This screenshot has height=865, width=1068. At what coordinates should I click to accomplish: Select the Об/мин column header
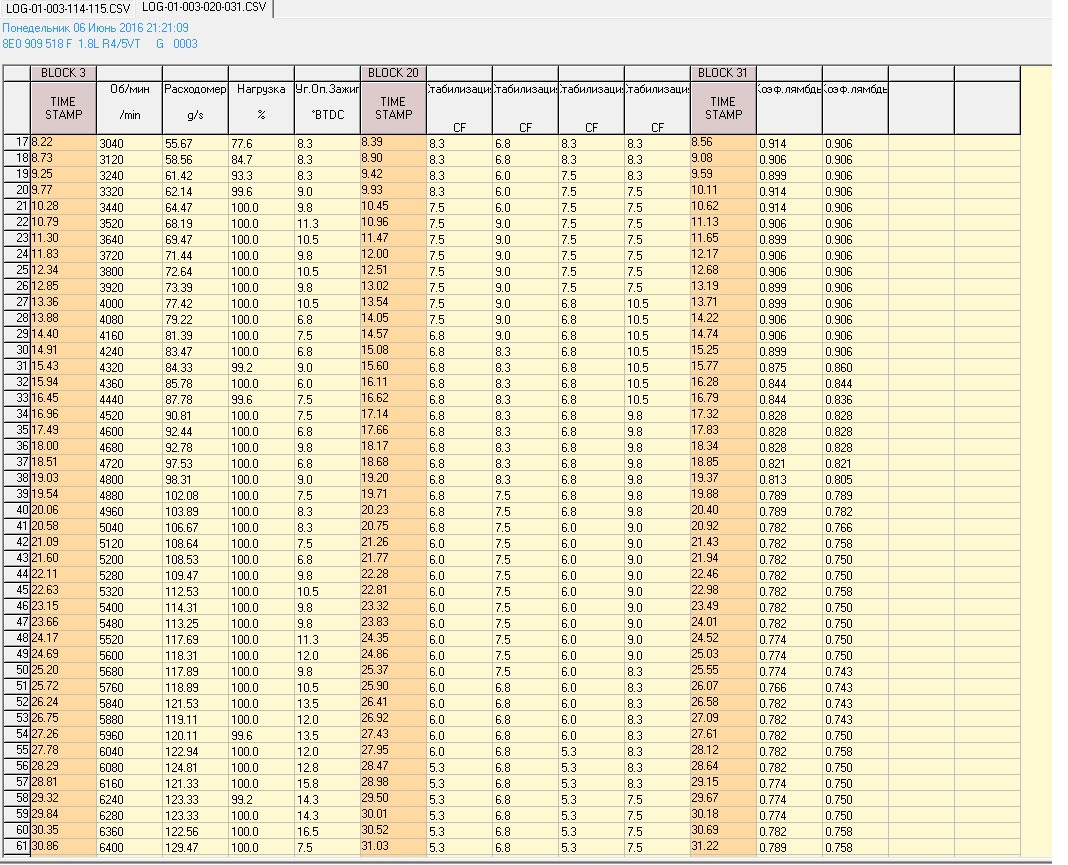click(129, 108)
